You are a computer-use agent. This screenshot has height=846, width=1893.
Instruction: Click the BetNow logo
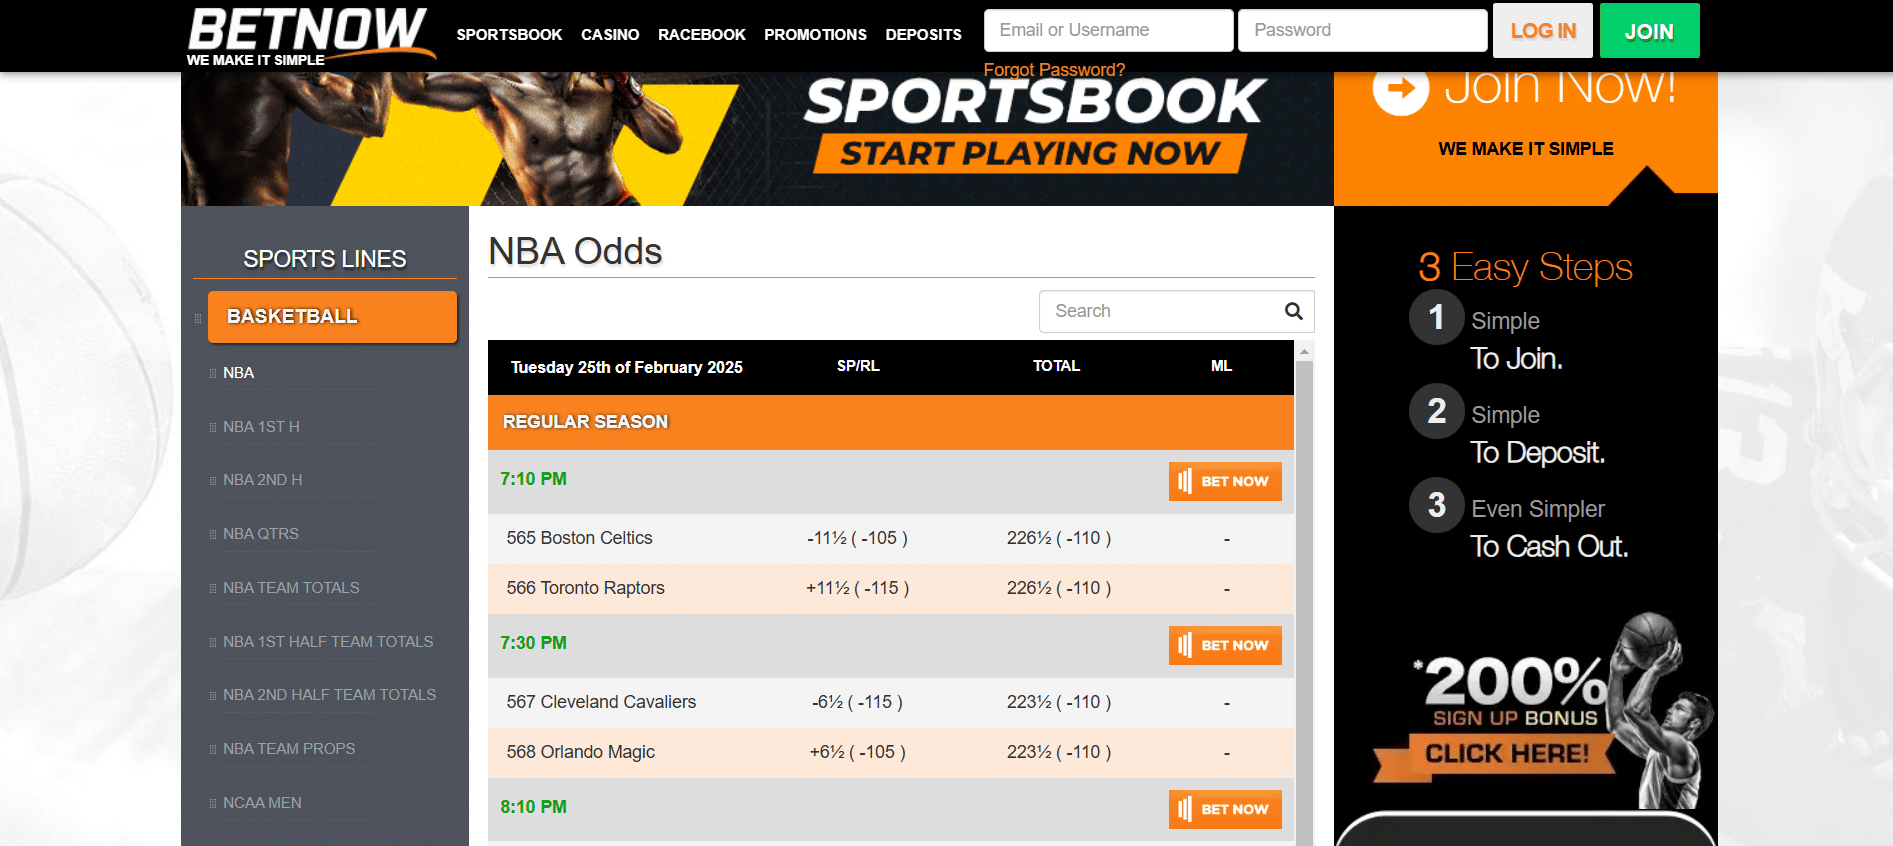pyautogui.click(x=310, y=36)
